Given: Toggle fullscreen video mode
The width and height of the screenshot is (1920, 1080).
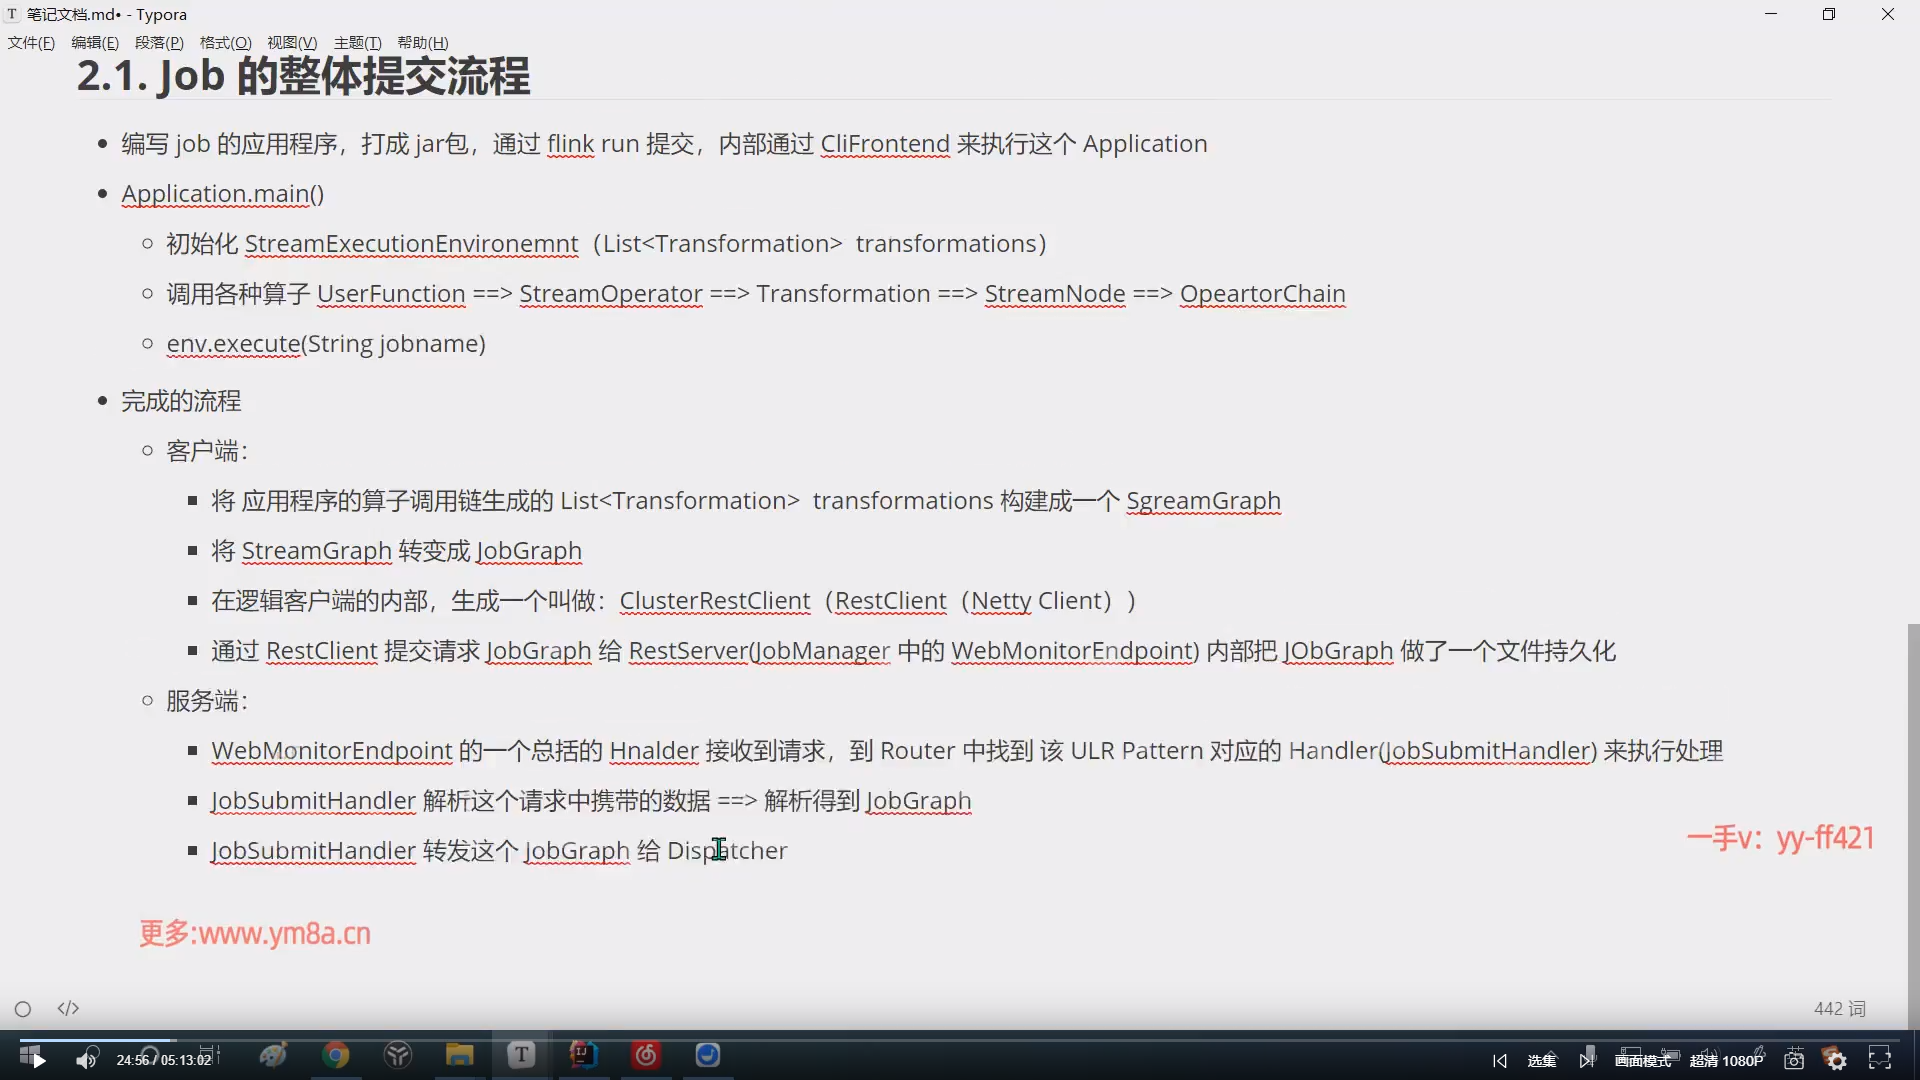Looking at the screenshot, I should (x=1880, y=1059).
